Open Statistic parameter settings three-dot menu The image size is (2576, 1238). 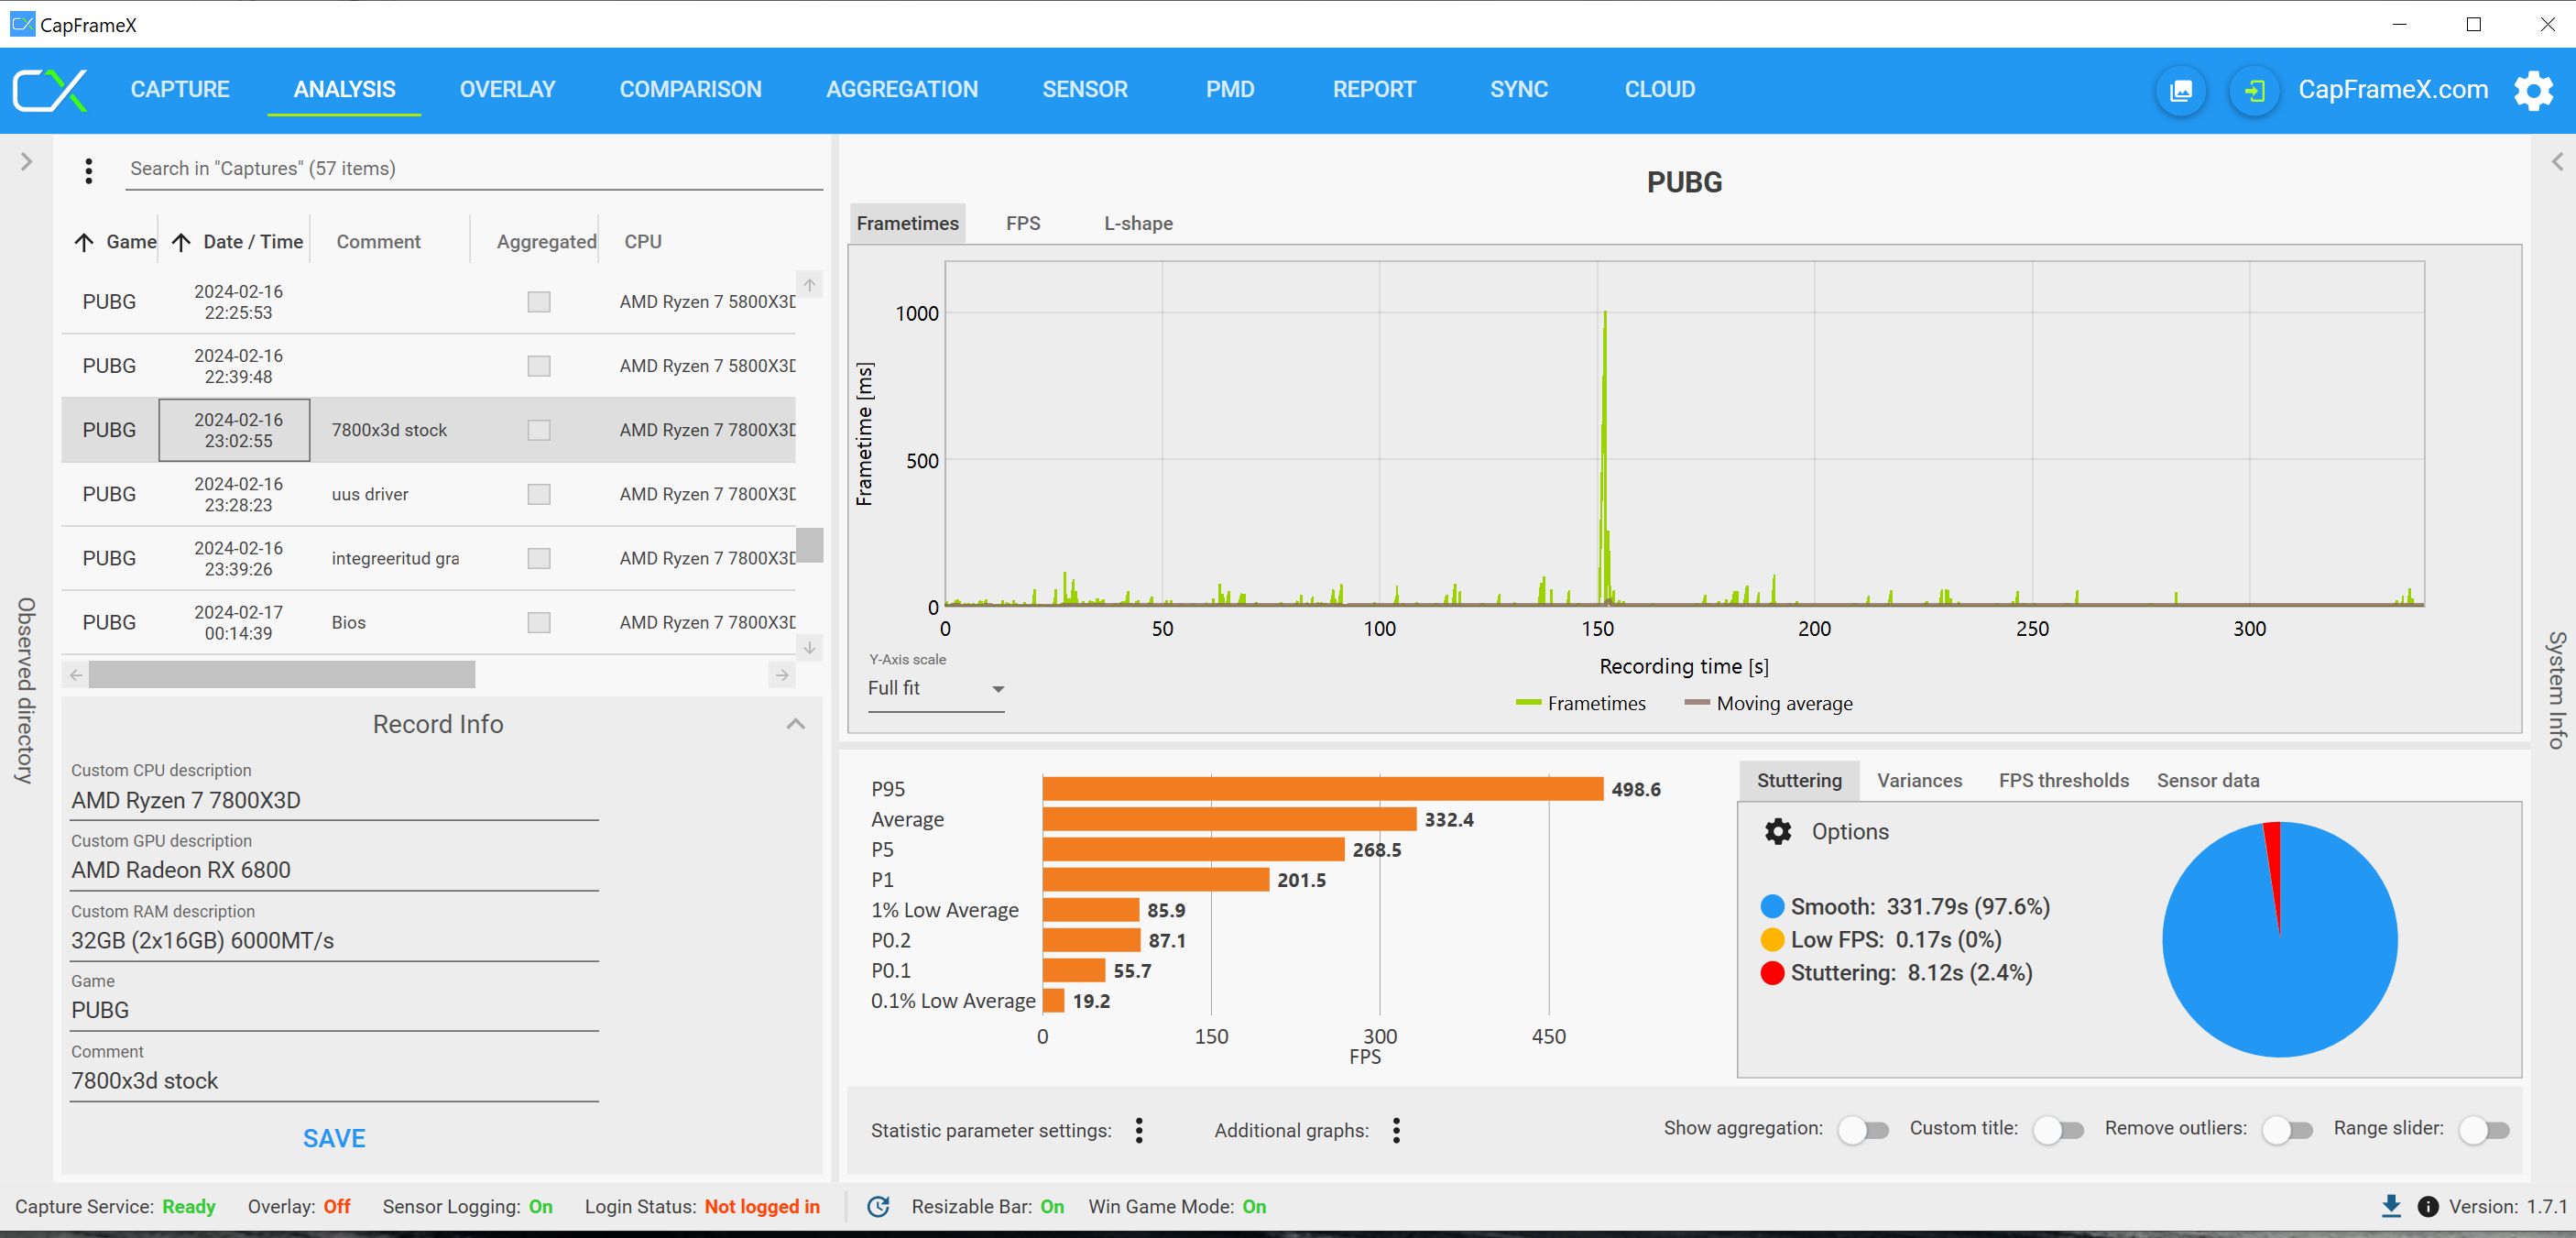point(1139,1130)
